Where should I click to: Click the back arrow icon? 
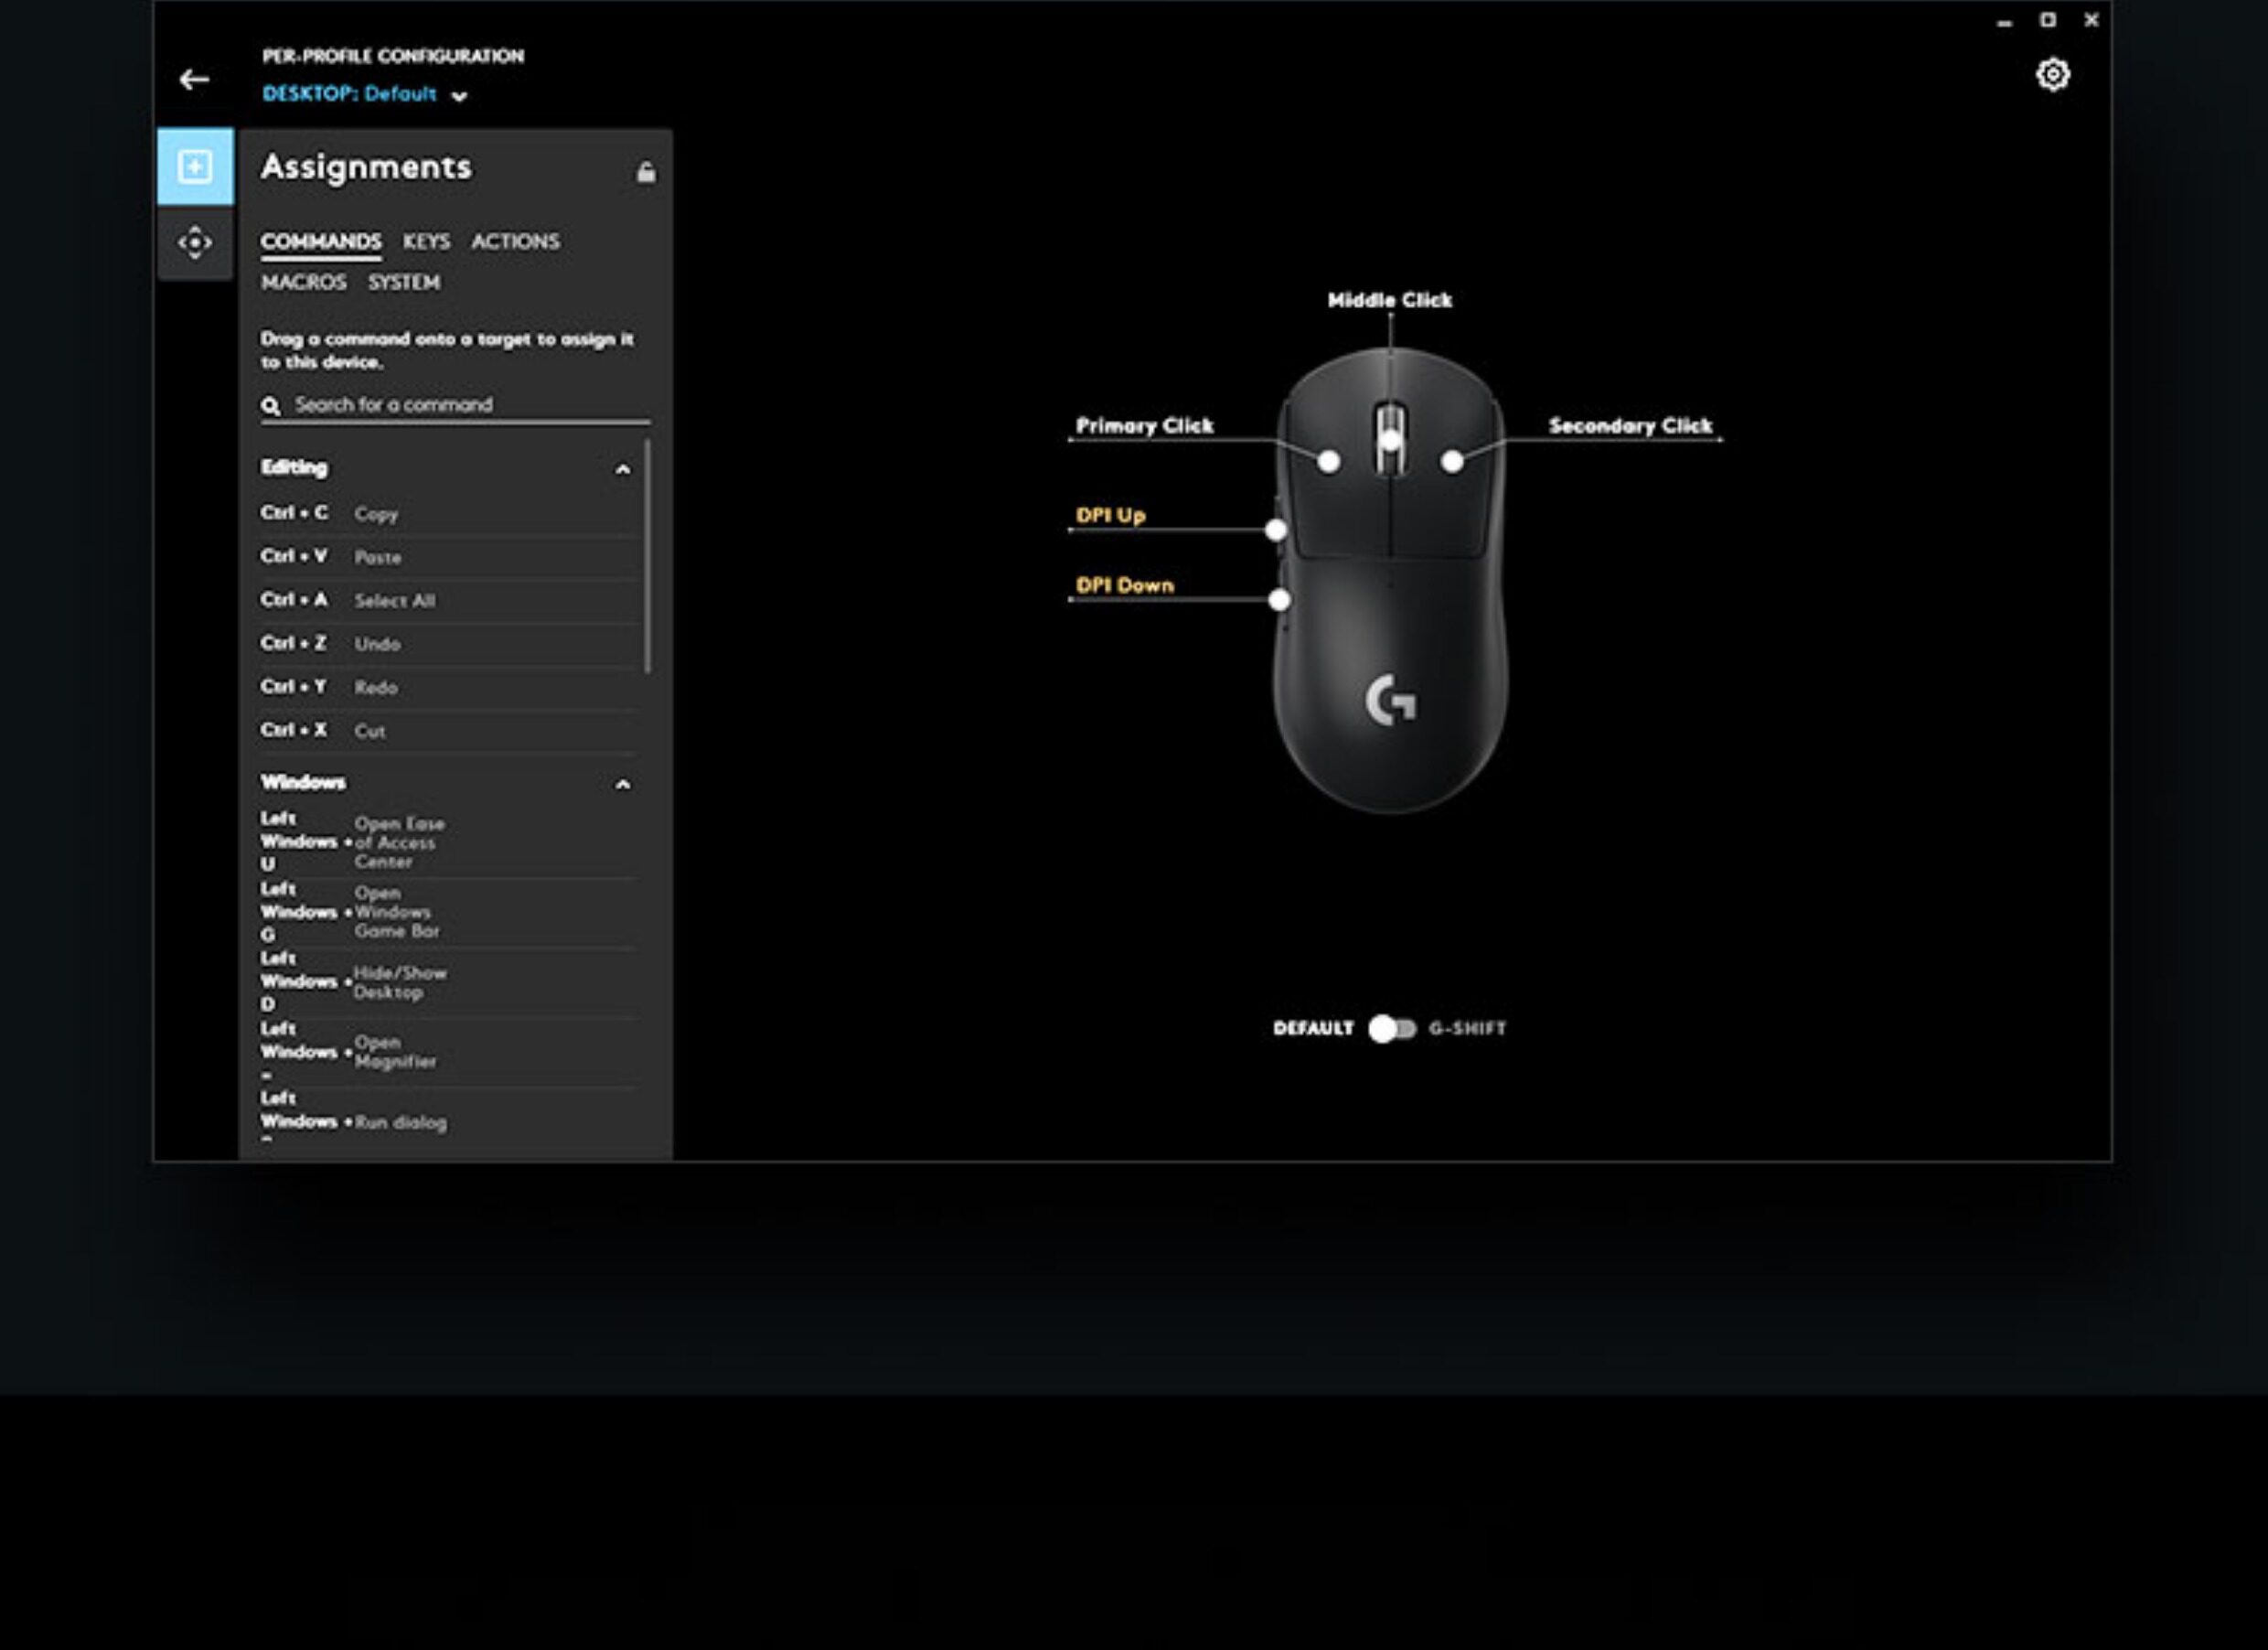[x=194, y=80]
